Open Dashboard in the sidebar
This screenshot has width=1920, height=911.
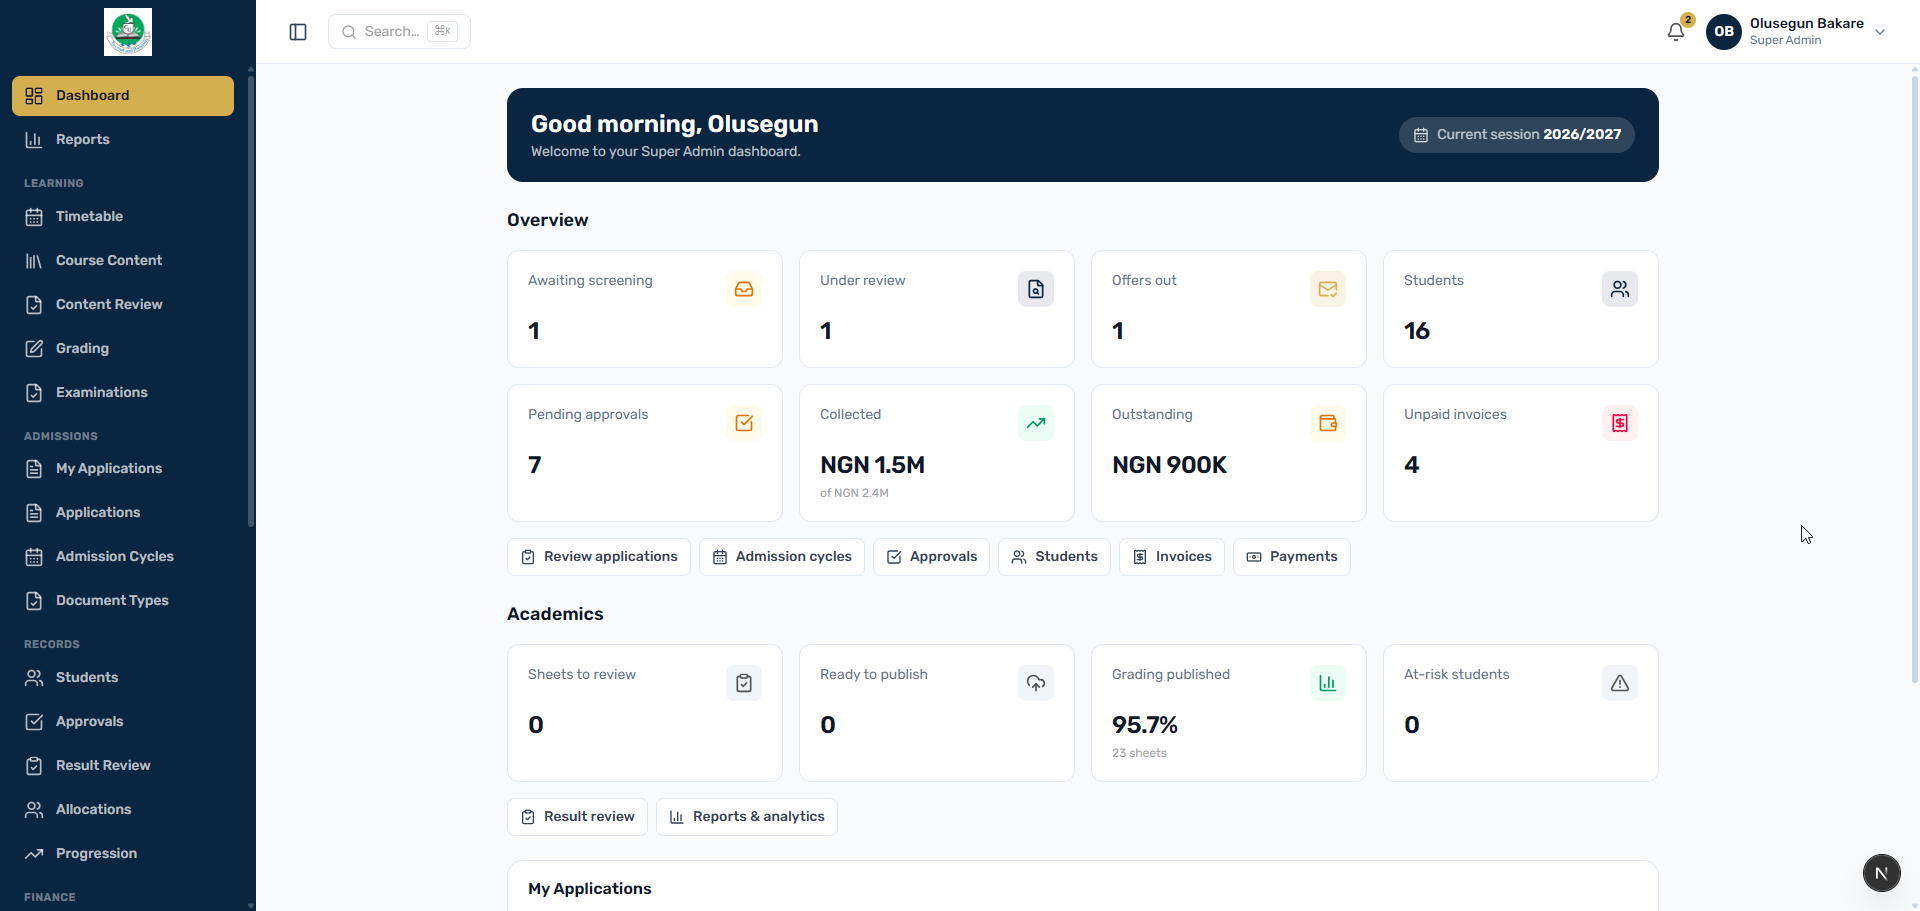pos(123,96)
